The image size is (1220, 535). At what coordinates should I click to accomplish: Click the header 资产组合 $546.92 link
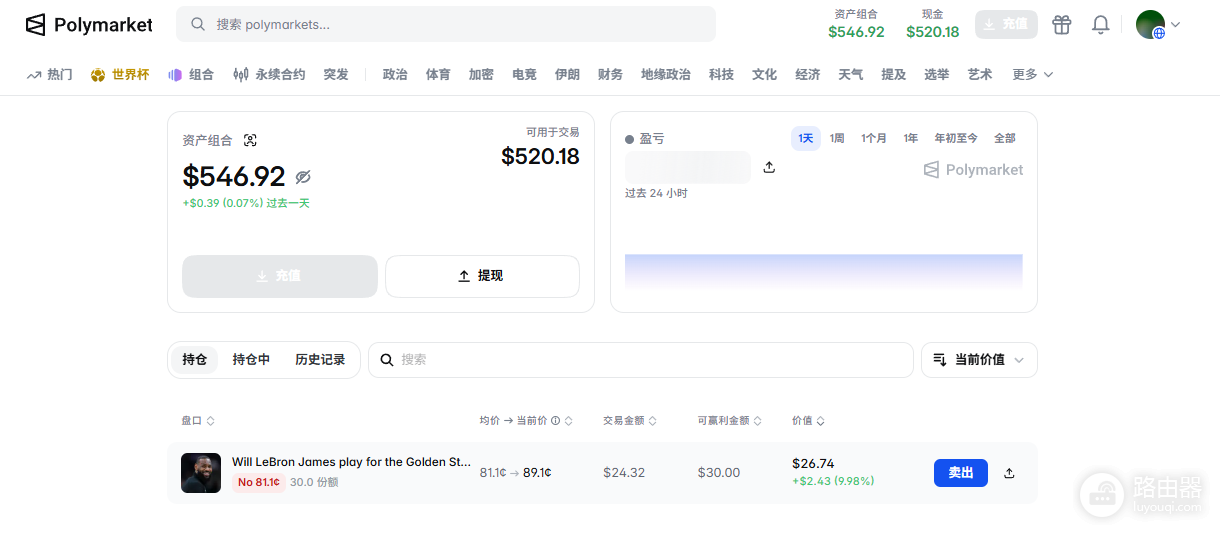(856, 24)
